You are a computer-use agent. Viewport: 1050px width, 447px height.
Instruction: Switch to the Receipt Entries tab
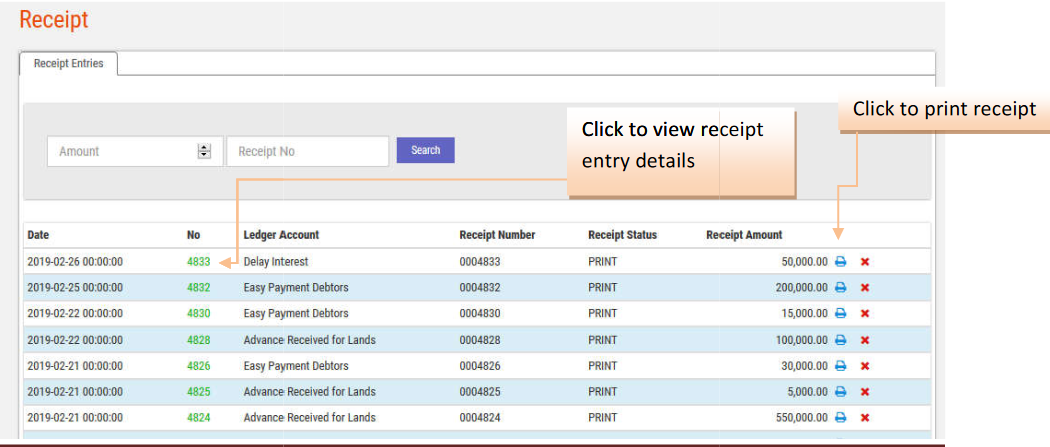pyautogui.click(x=69, y=63)
